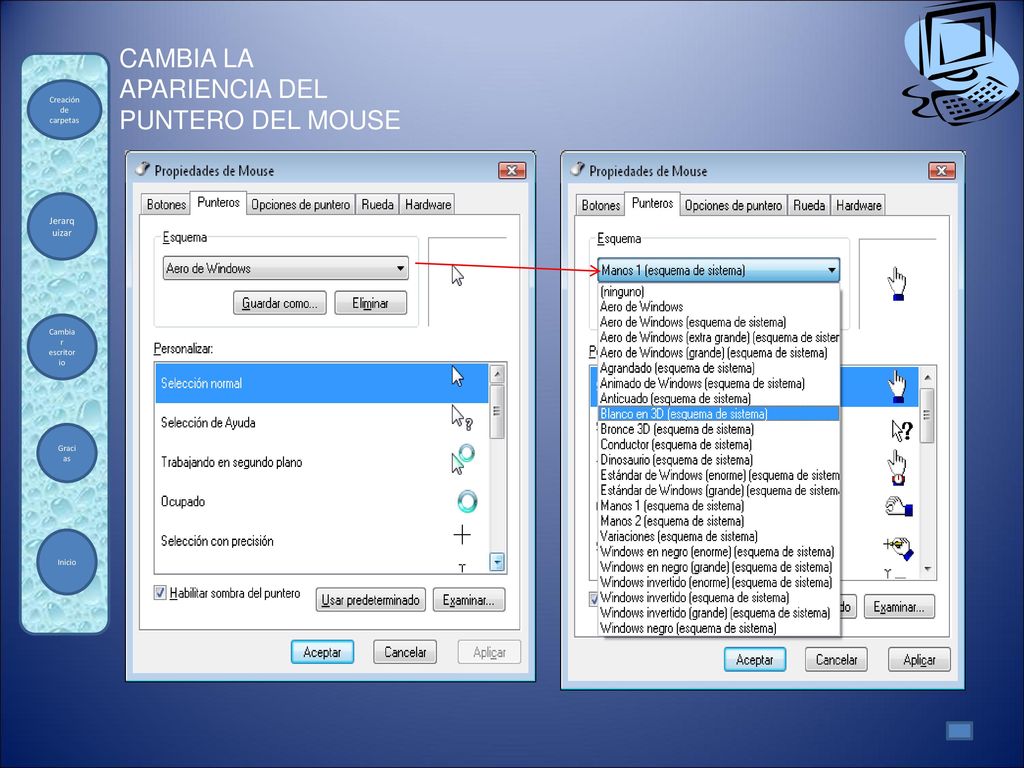
Task: Toggle Habilitar sombra del puntero checkbox
Action: [160, 592]
